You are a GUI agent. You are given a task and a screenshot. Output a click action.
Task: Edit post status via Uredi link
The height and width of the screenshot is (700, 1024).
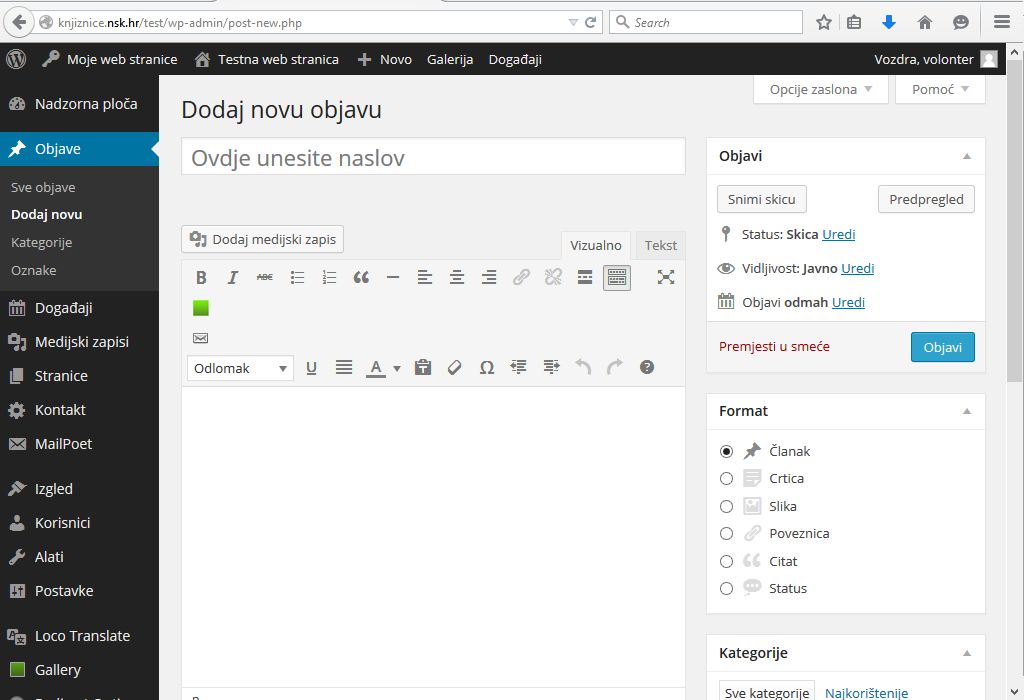[839, 234]
